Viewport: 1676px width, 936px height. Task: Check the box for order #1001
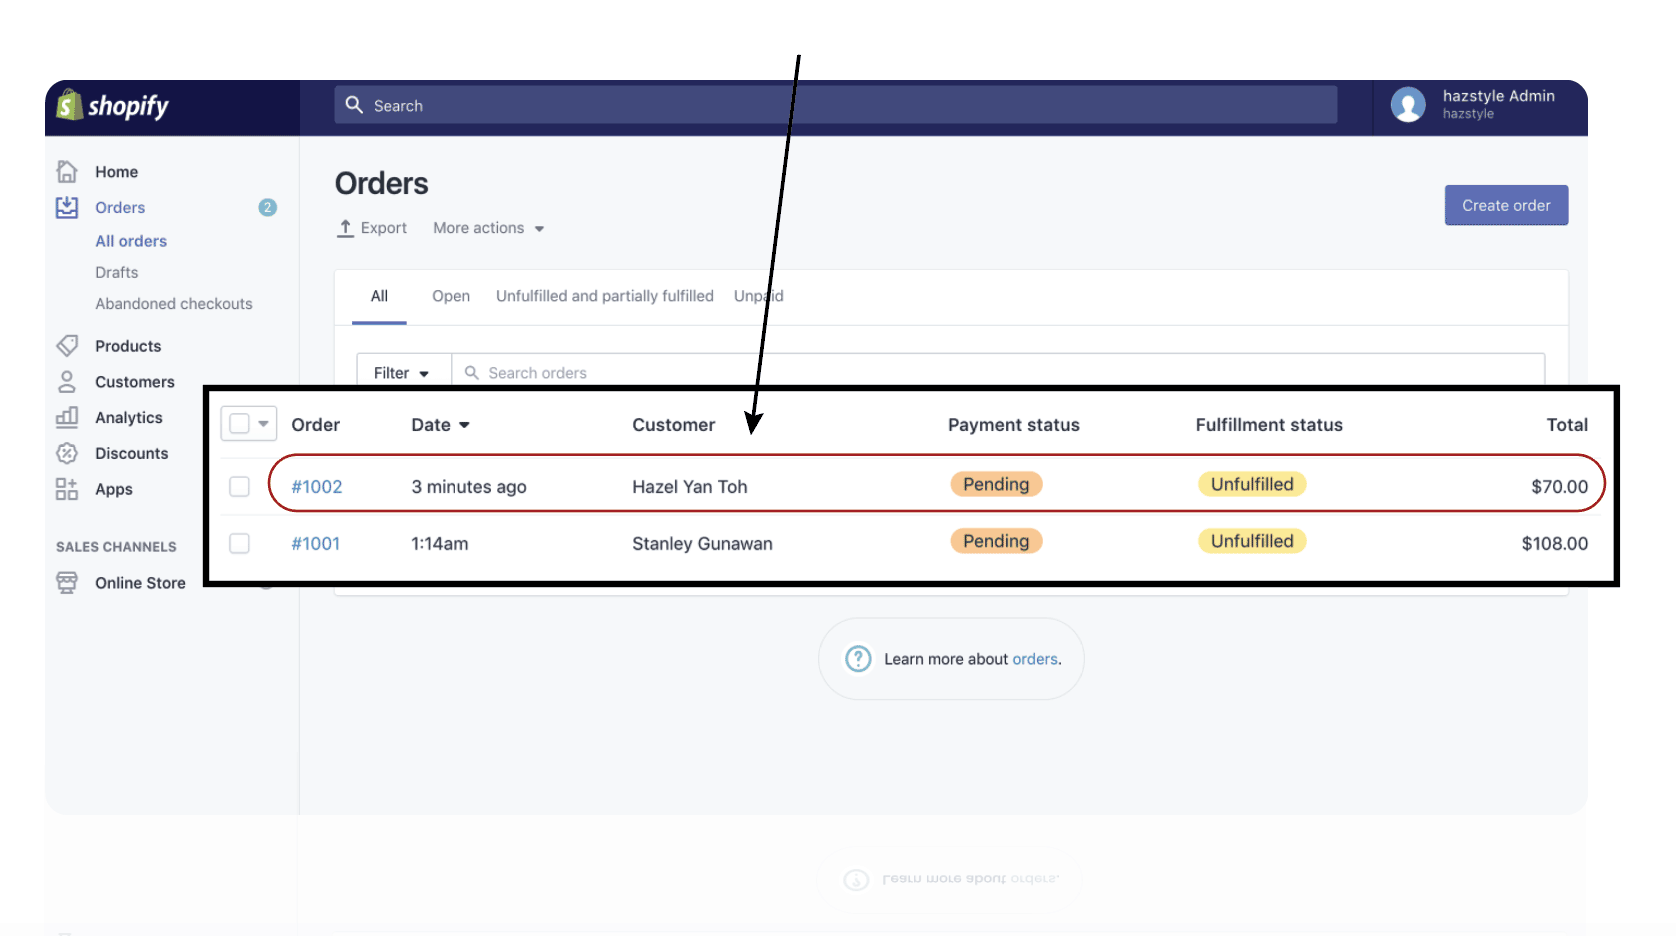[239, 543]
